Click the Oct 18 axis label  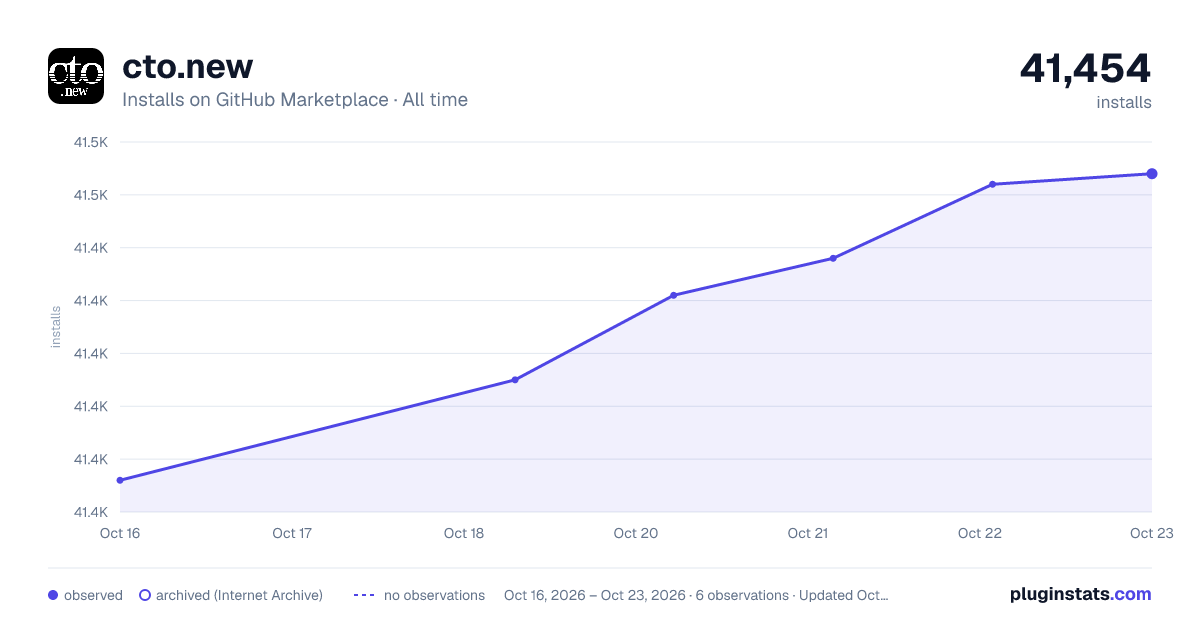[464, 533]
